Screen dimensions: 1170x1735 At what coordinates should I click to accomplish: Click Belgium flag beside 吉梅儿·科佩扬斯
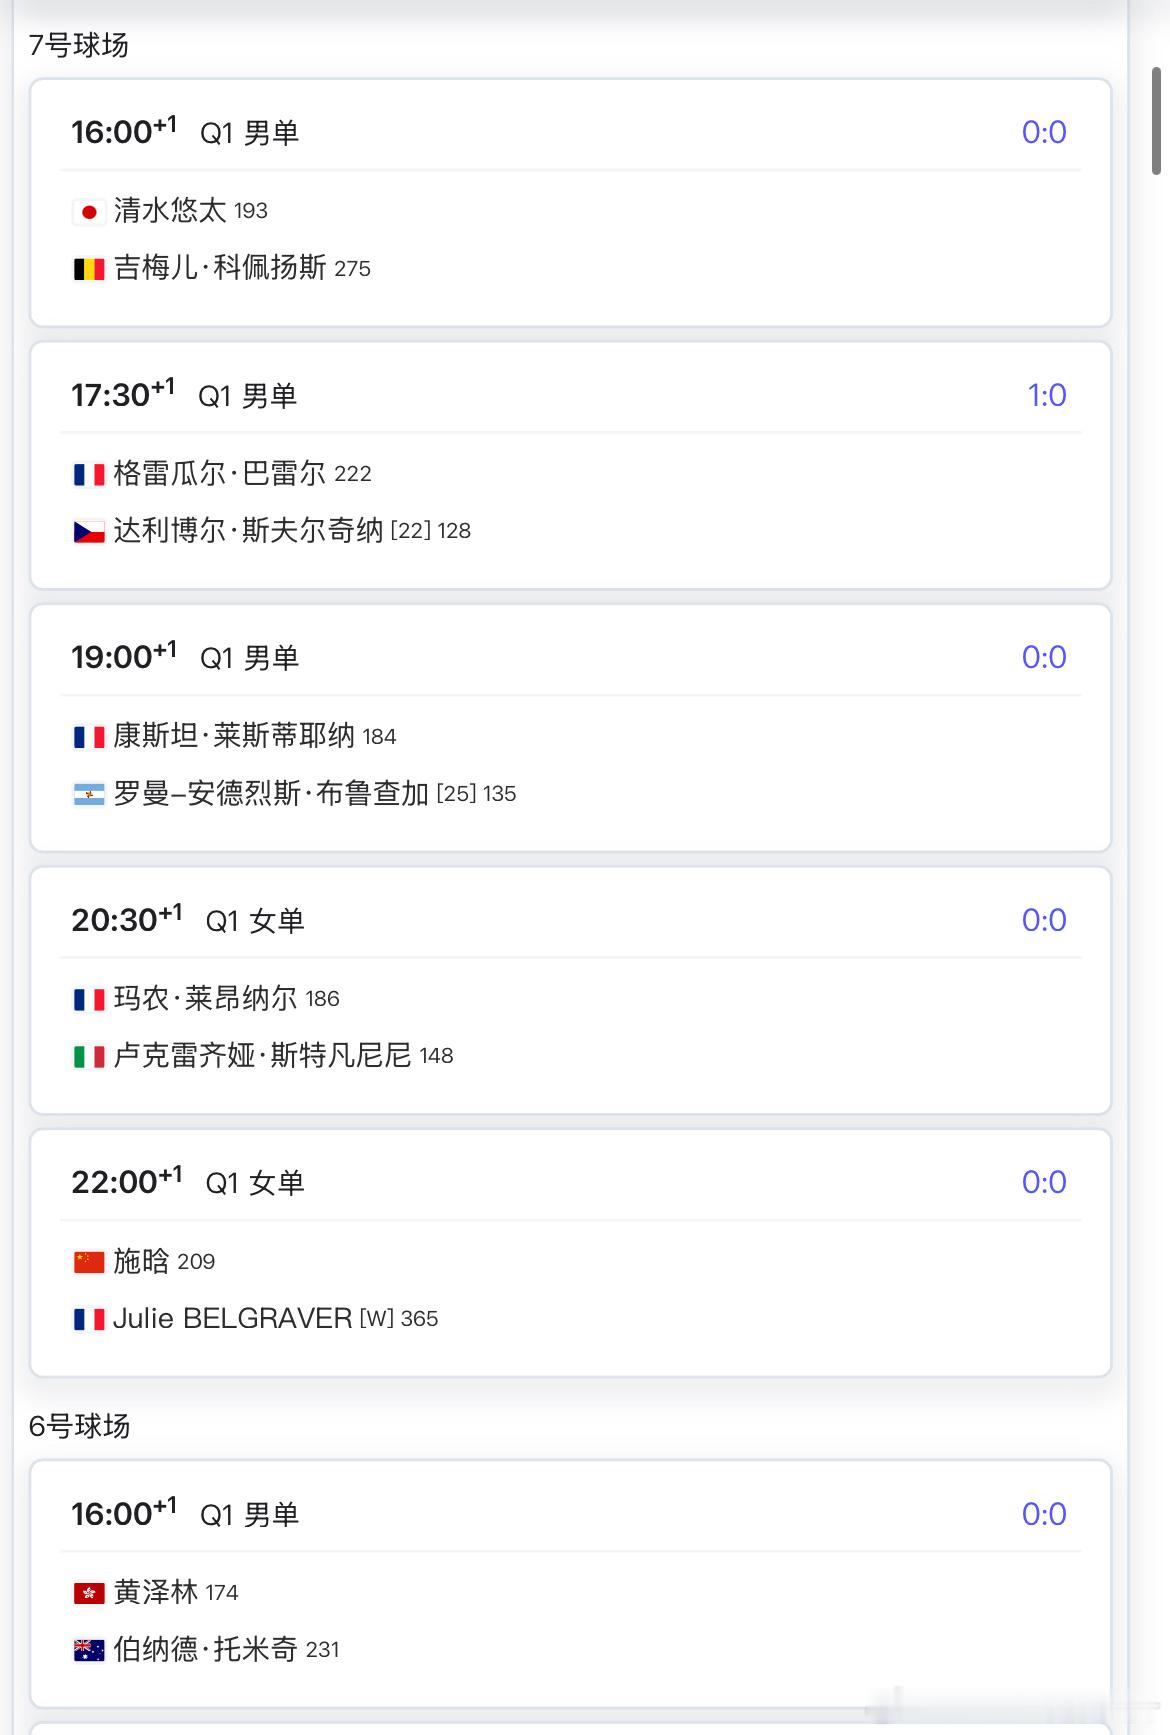[x=89, y=269]
